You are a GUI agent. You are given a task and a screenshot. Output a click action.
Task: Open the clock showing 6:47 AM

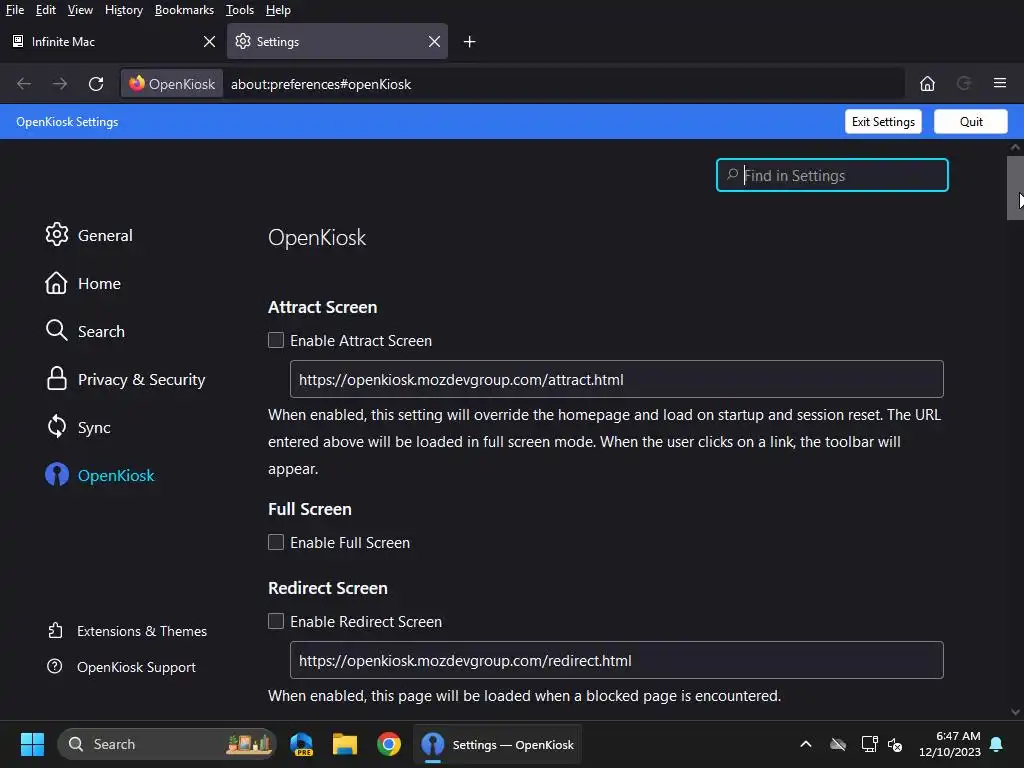(950, 744)
